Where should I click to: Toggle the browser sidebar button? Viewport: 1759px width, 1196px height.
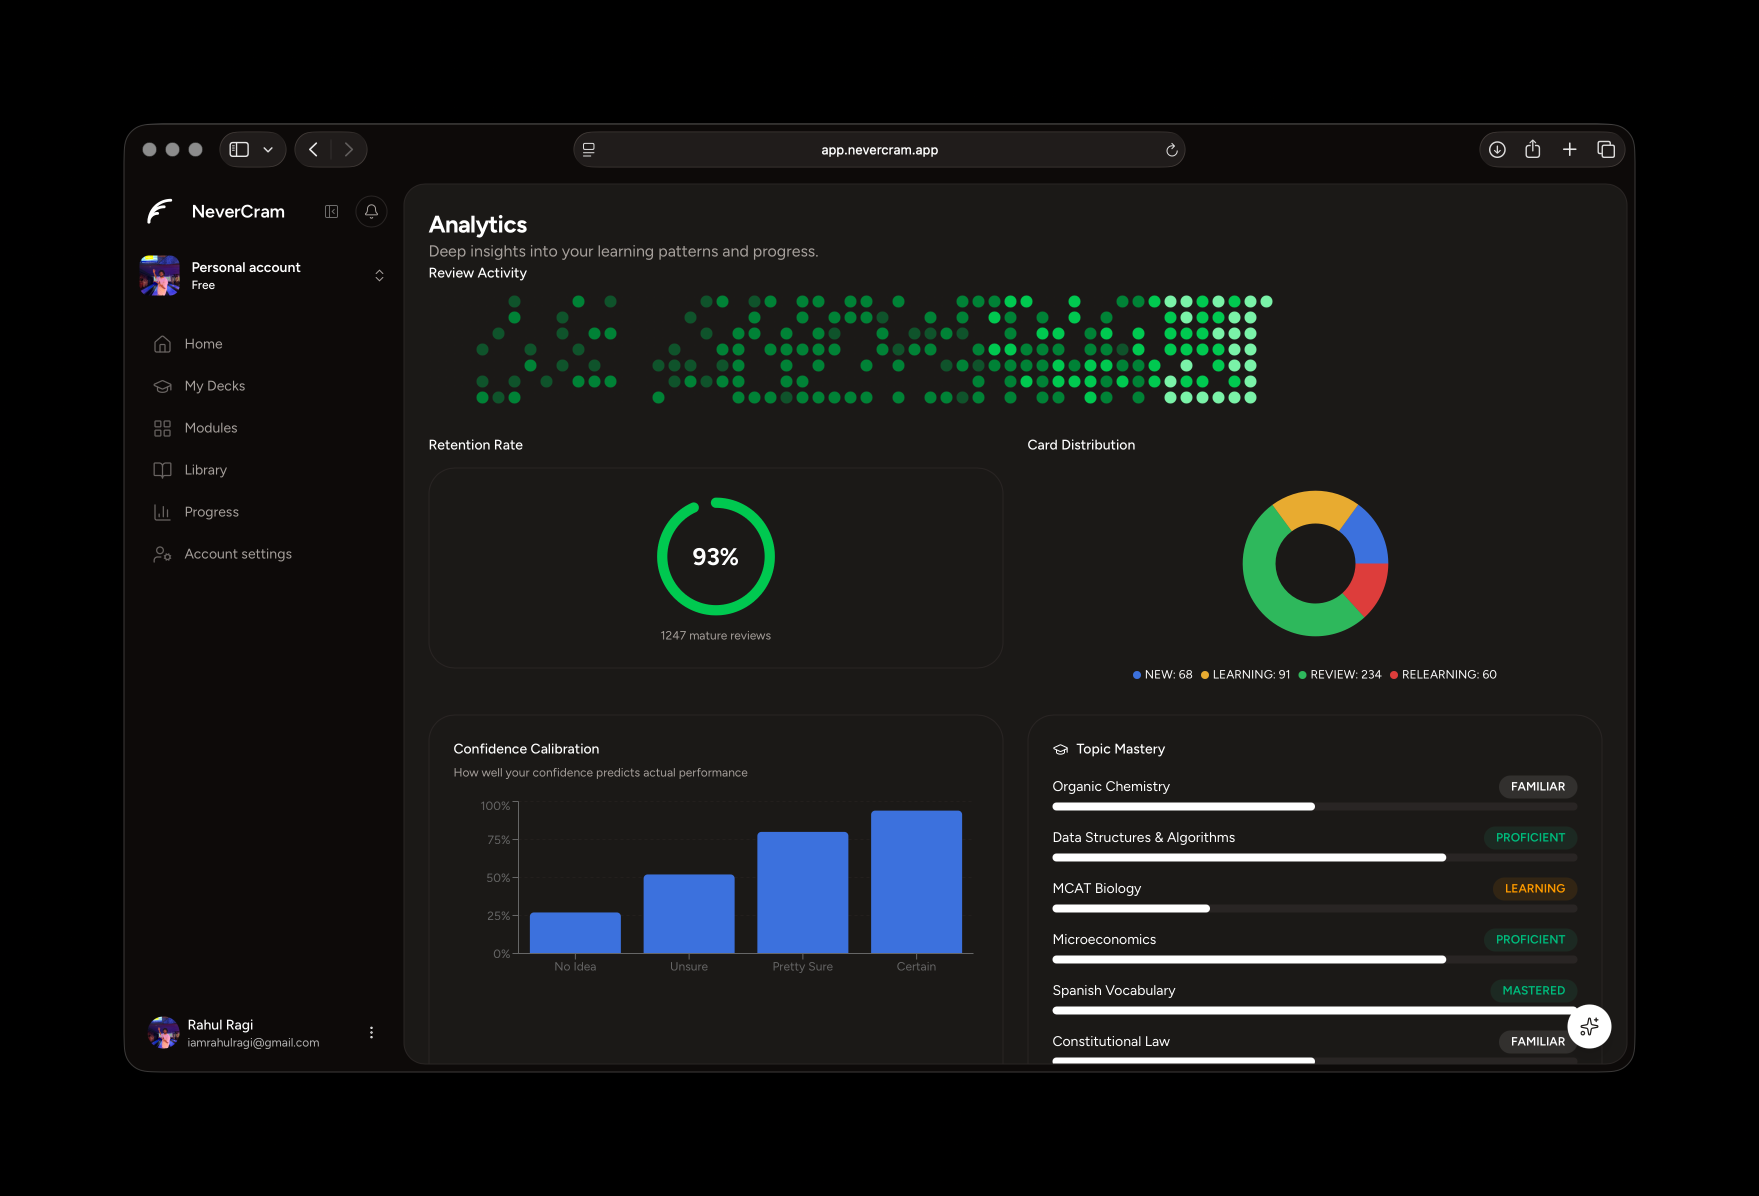[239, 149]
